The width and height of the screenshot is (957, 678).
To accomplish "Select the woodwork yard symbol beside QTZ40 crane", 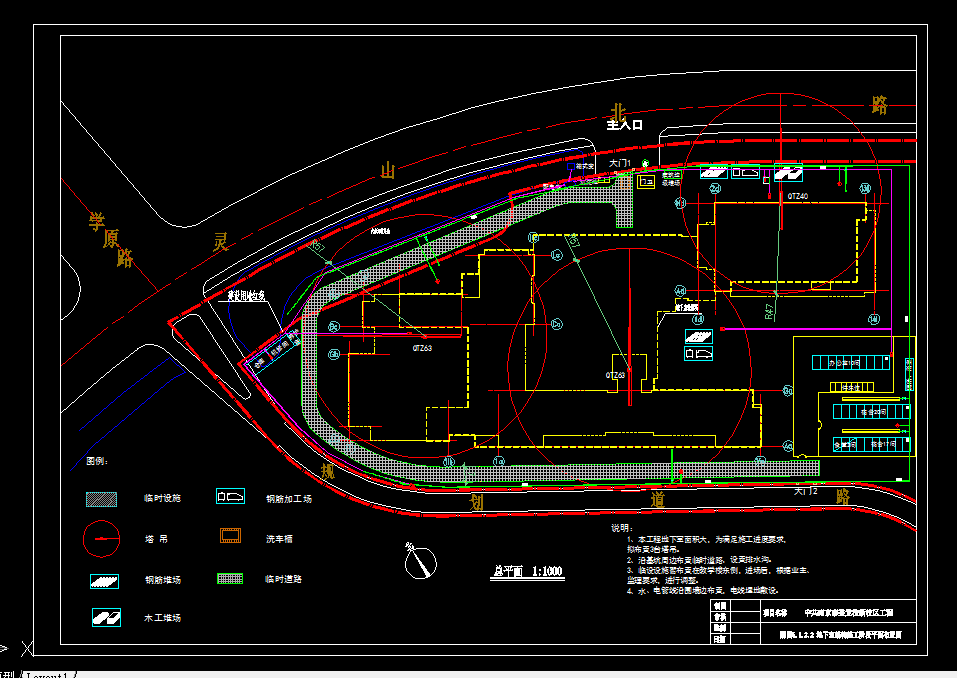I will (788, 174).
